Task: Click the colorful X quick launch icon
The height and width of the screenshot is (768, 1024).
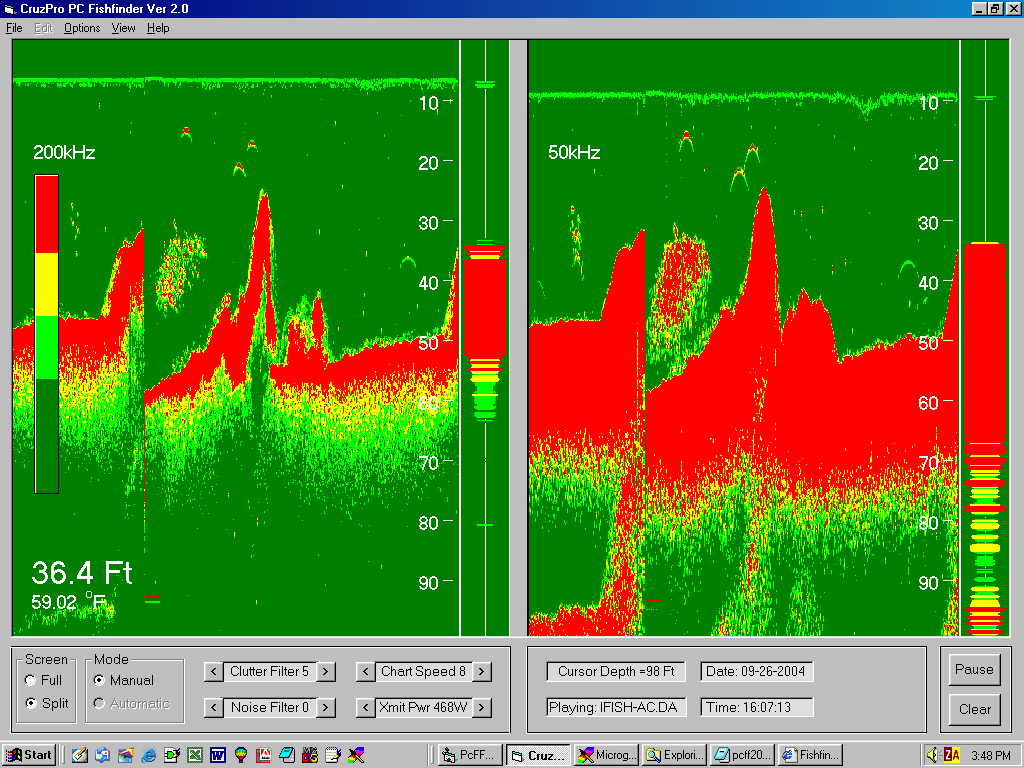Action: click(356, 756)
